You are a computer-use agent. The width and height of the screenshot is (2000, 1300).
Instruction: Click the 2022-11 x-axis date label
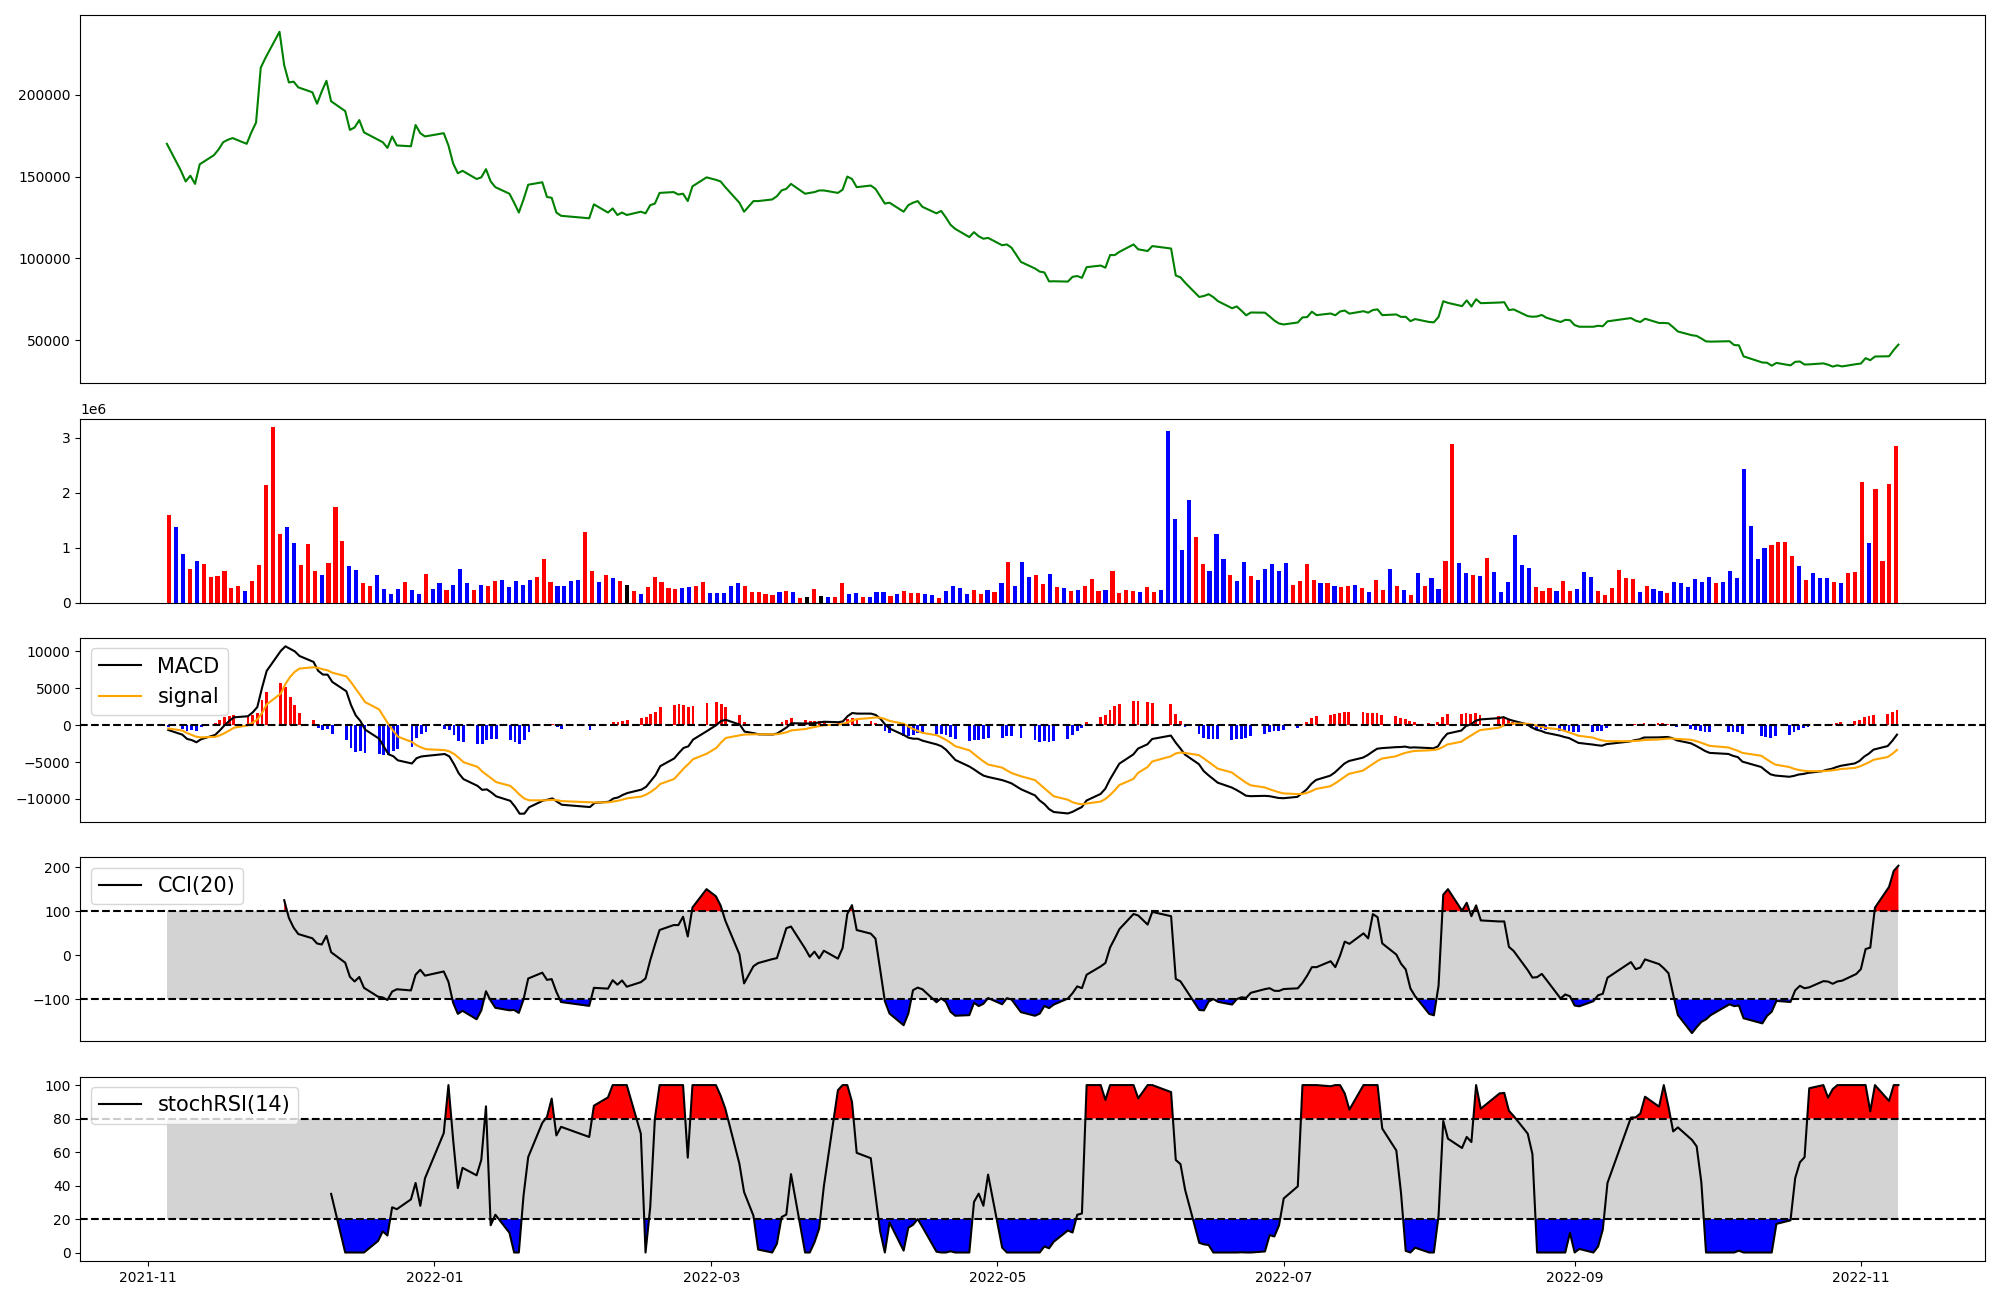(1860, 1277)
